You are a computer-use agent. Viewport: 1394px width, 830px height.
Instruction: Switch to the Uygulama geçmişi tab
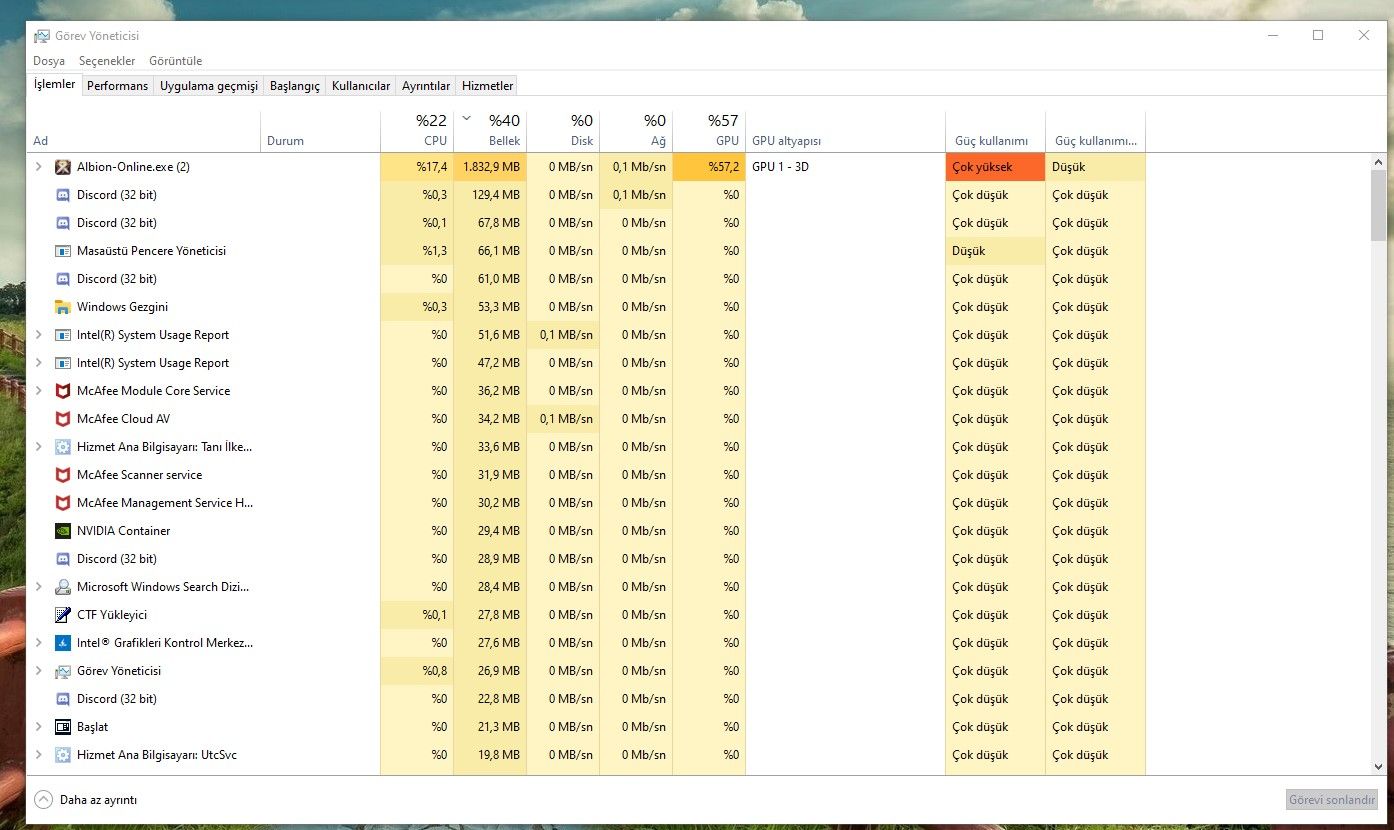coord(209,86)
